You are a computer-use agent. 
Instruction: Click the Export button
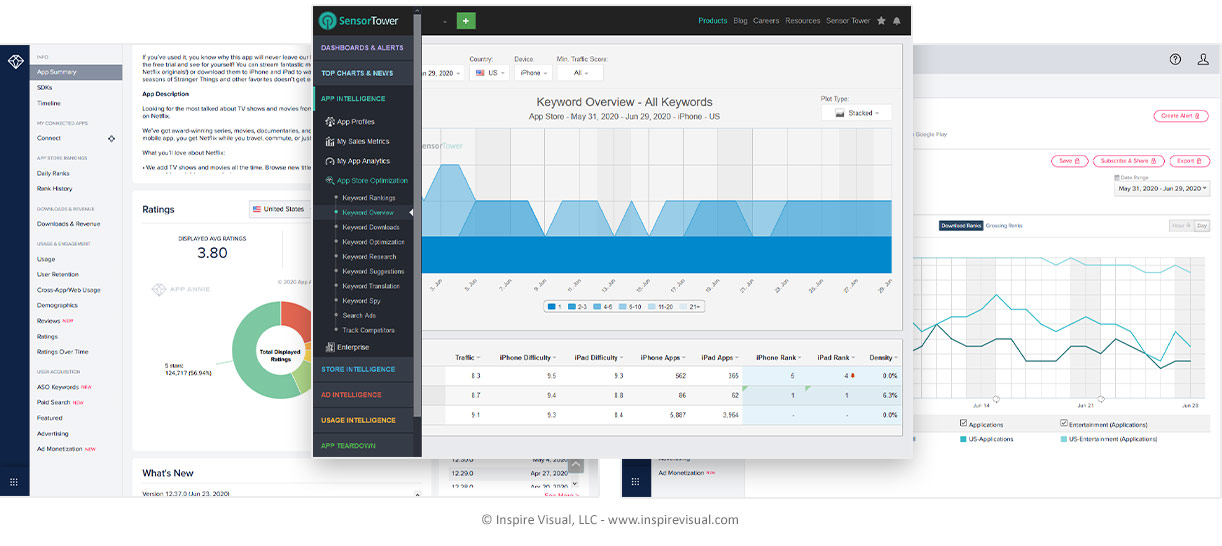tap(1189, 161)
